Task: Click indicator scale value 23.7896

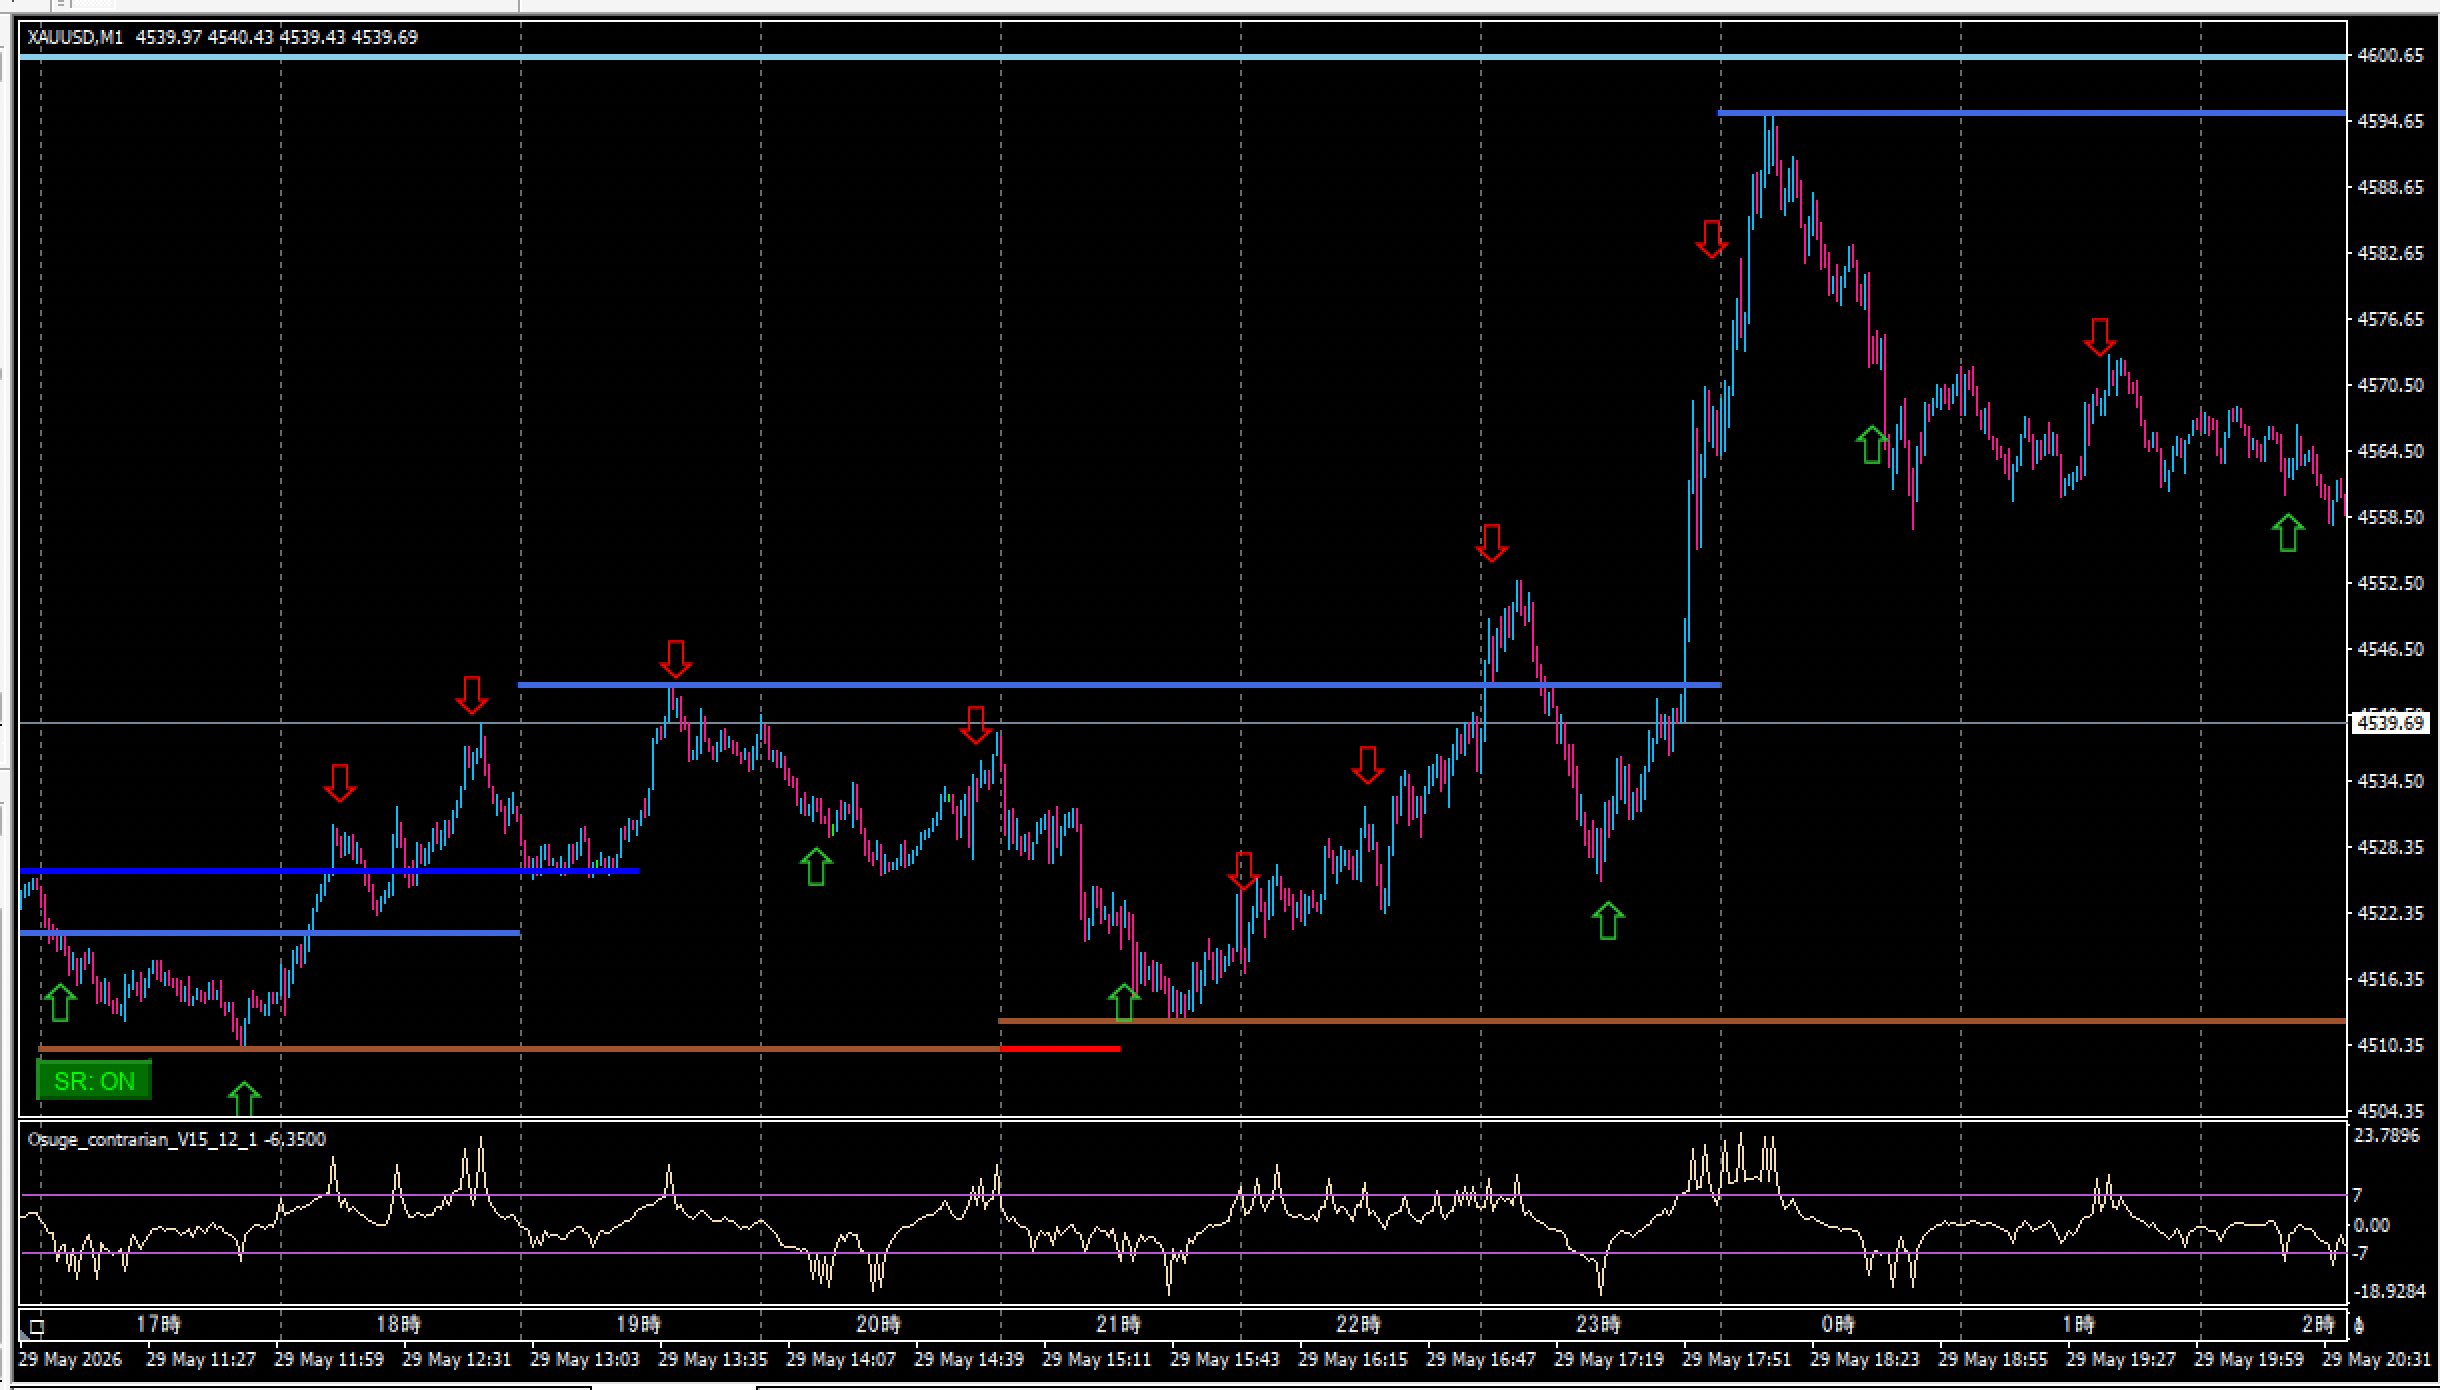Action: (x=2387, y=1135)
